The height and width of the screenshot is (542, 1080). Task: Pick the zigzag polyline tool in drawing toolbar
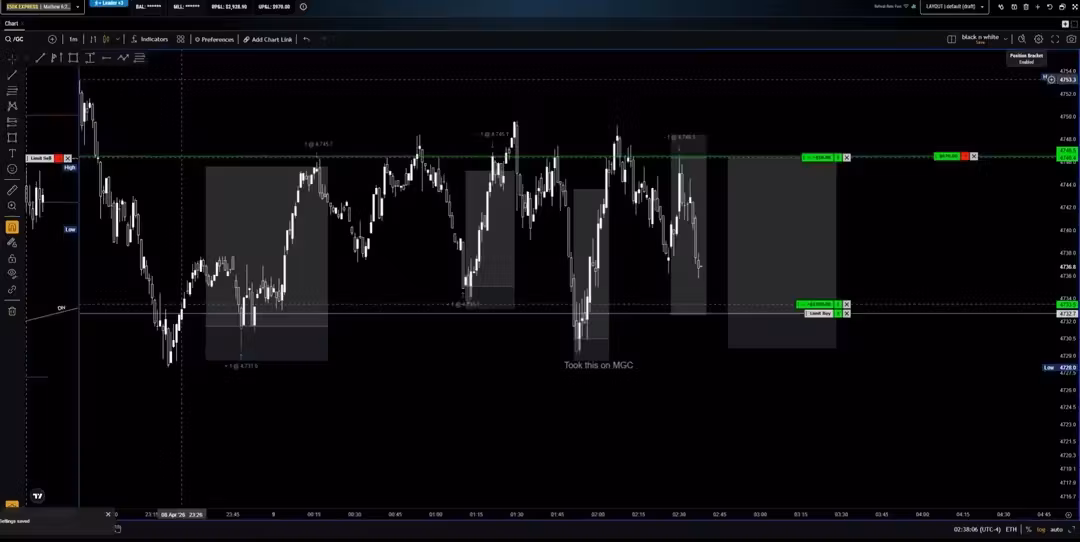(x=123, y=58)
